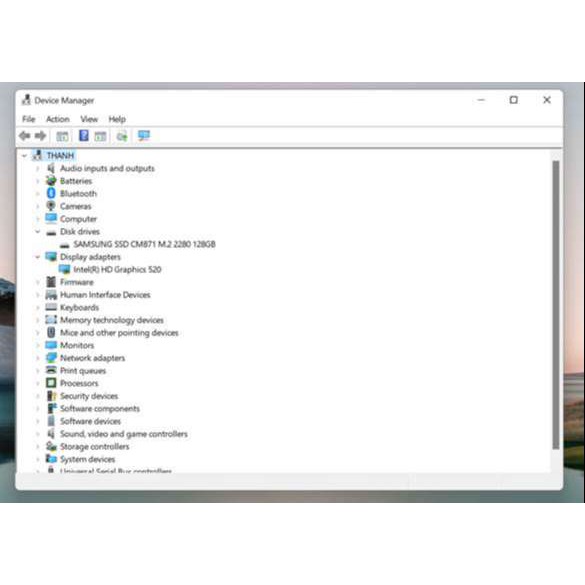Click the Human Interface Devices icon
The width and height of the screenshot is (585, 585).
click(x=51, y=295)
